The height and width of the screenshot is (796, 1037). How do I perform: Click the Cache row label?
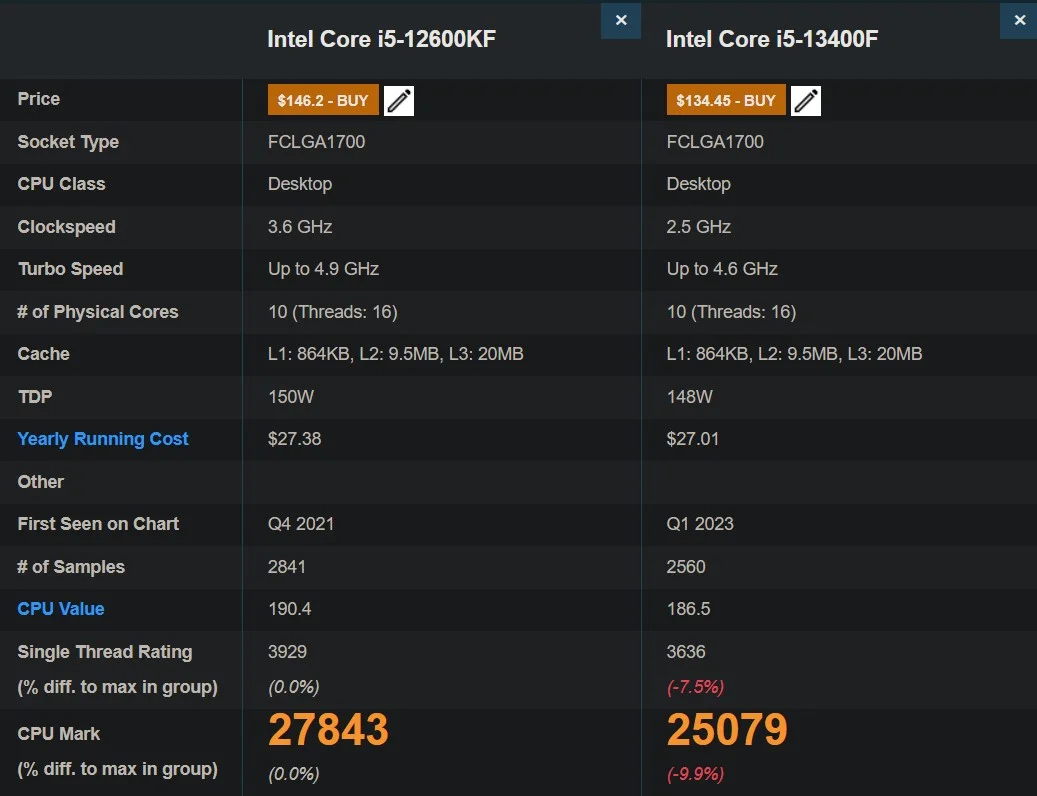43,354
